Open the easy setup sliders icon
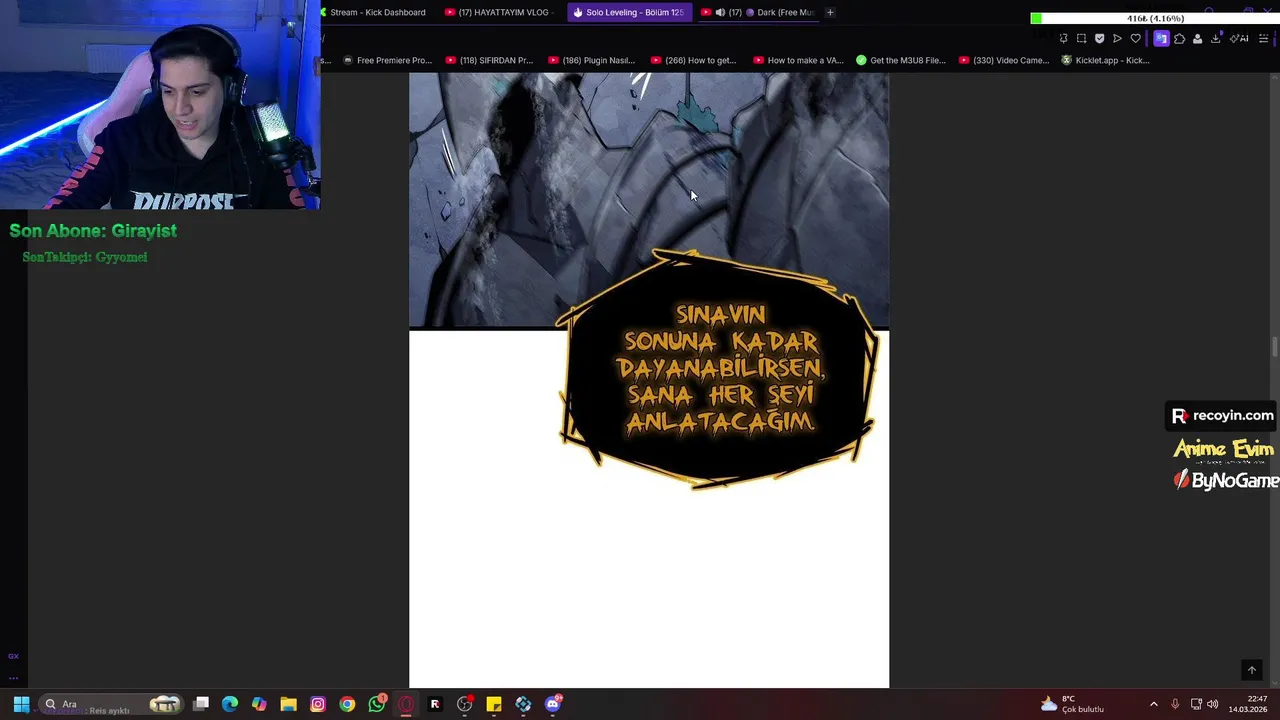This screenshot has width=1280, height=720. pos(1264,39)
